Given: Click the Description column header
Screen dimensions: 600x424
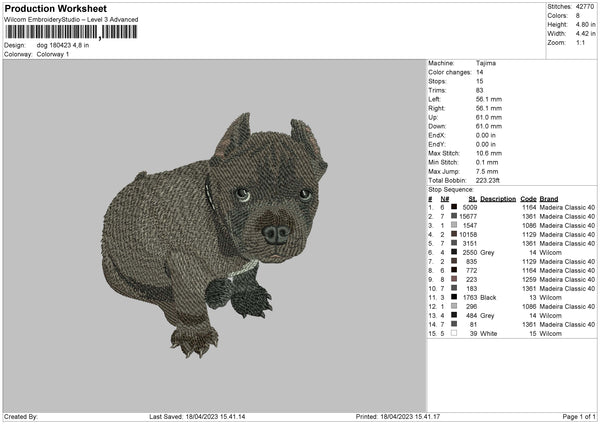Looking at the screenshot, I should tap(497, 198).
